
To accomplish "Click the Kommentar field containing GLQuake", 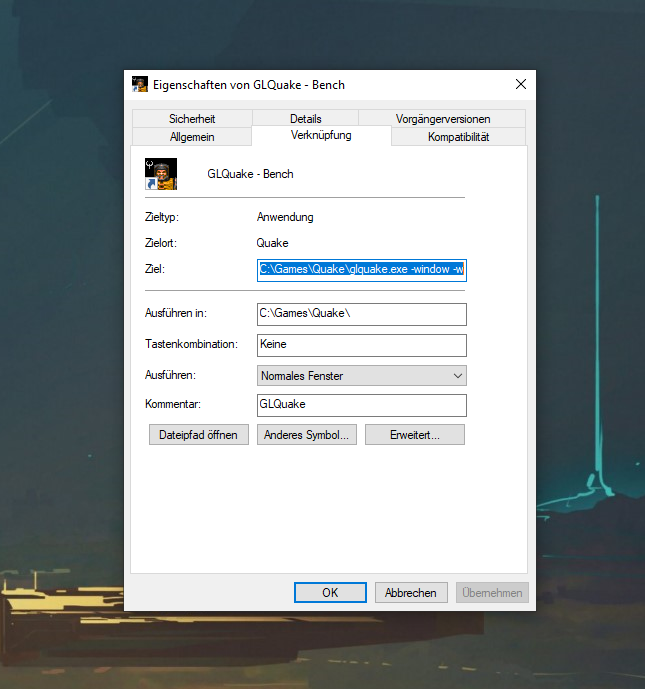I will [362, 405].
